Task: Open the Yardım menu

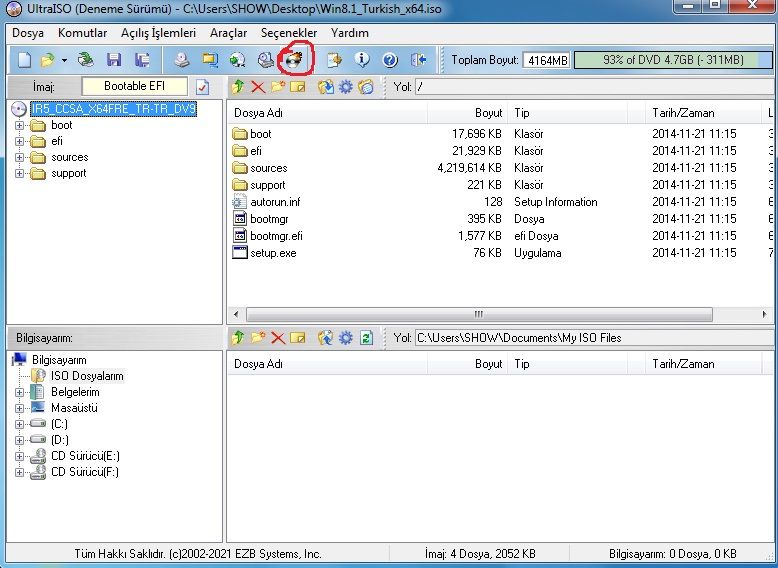Action: coord(350,33)
